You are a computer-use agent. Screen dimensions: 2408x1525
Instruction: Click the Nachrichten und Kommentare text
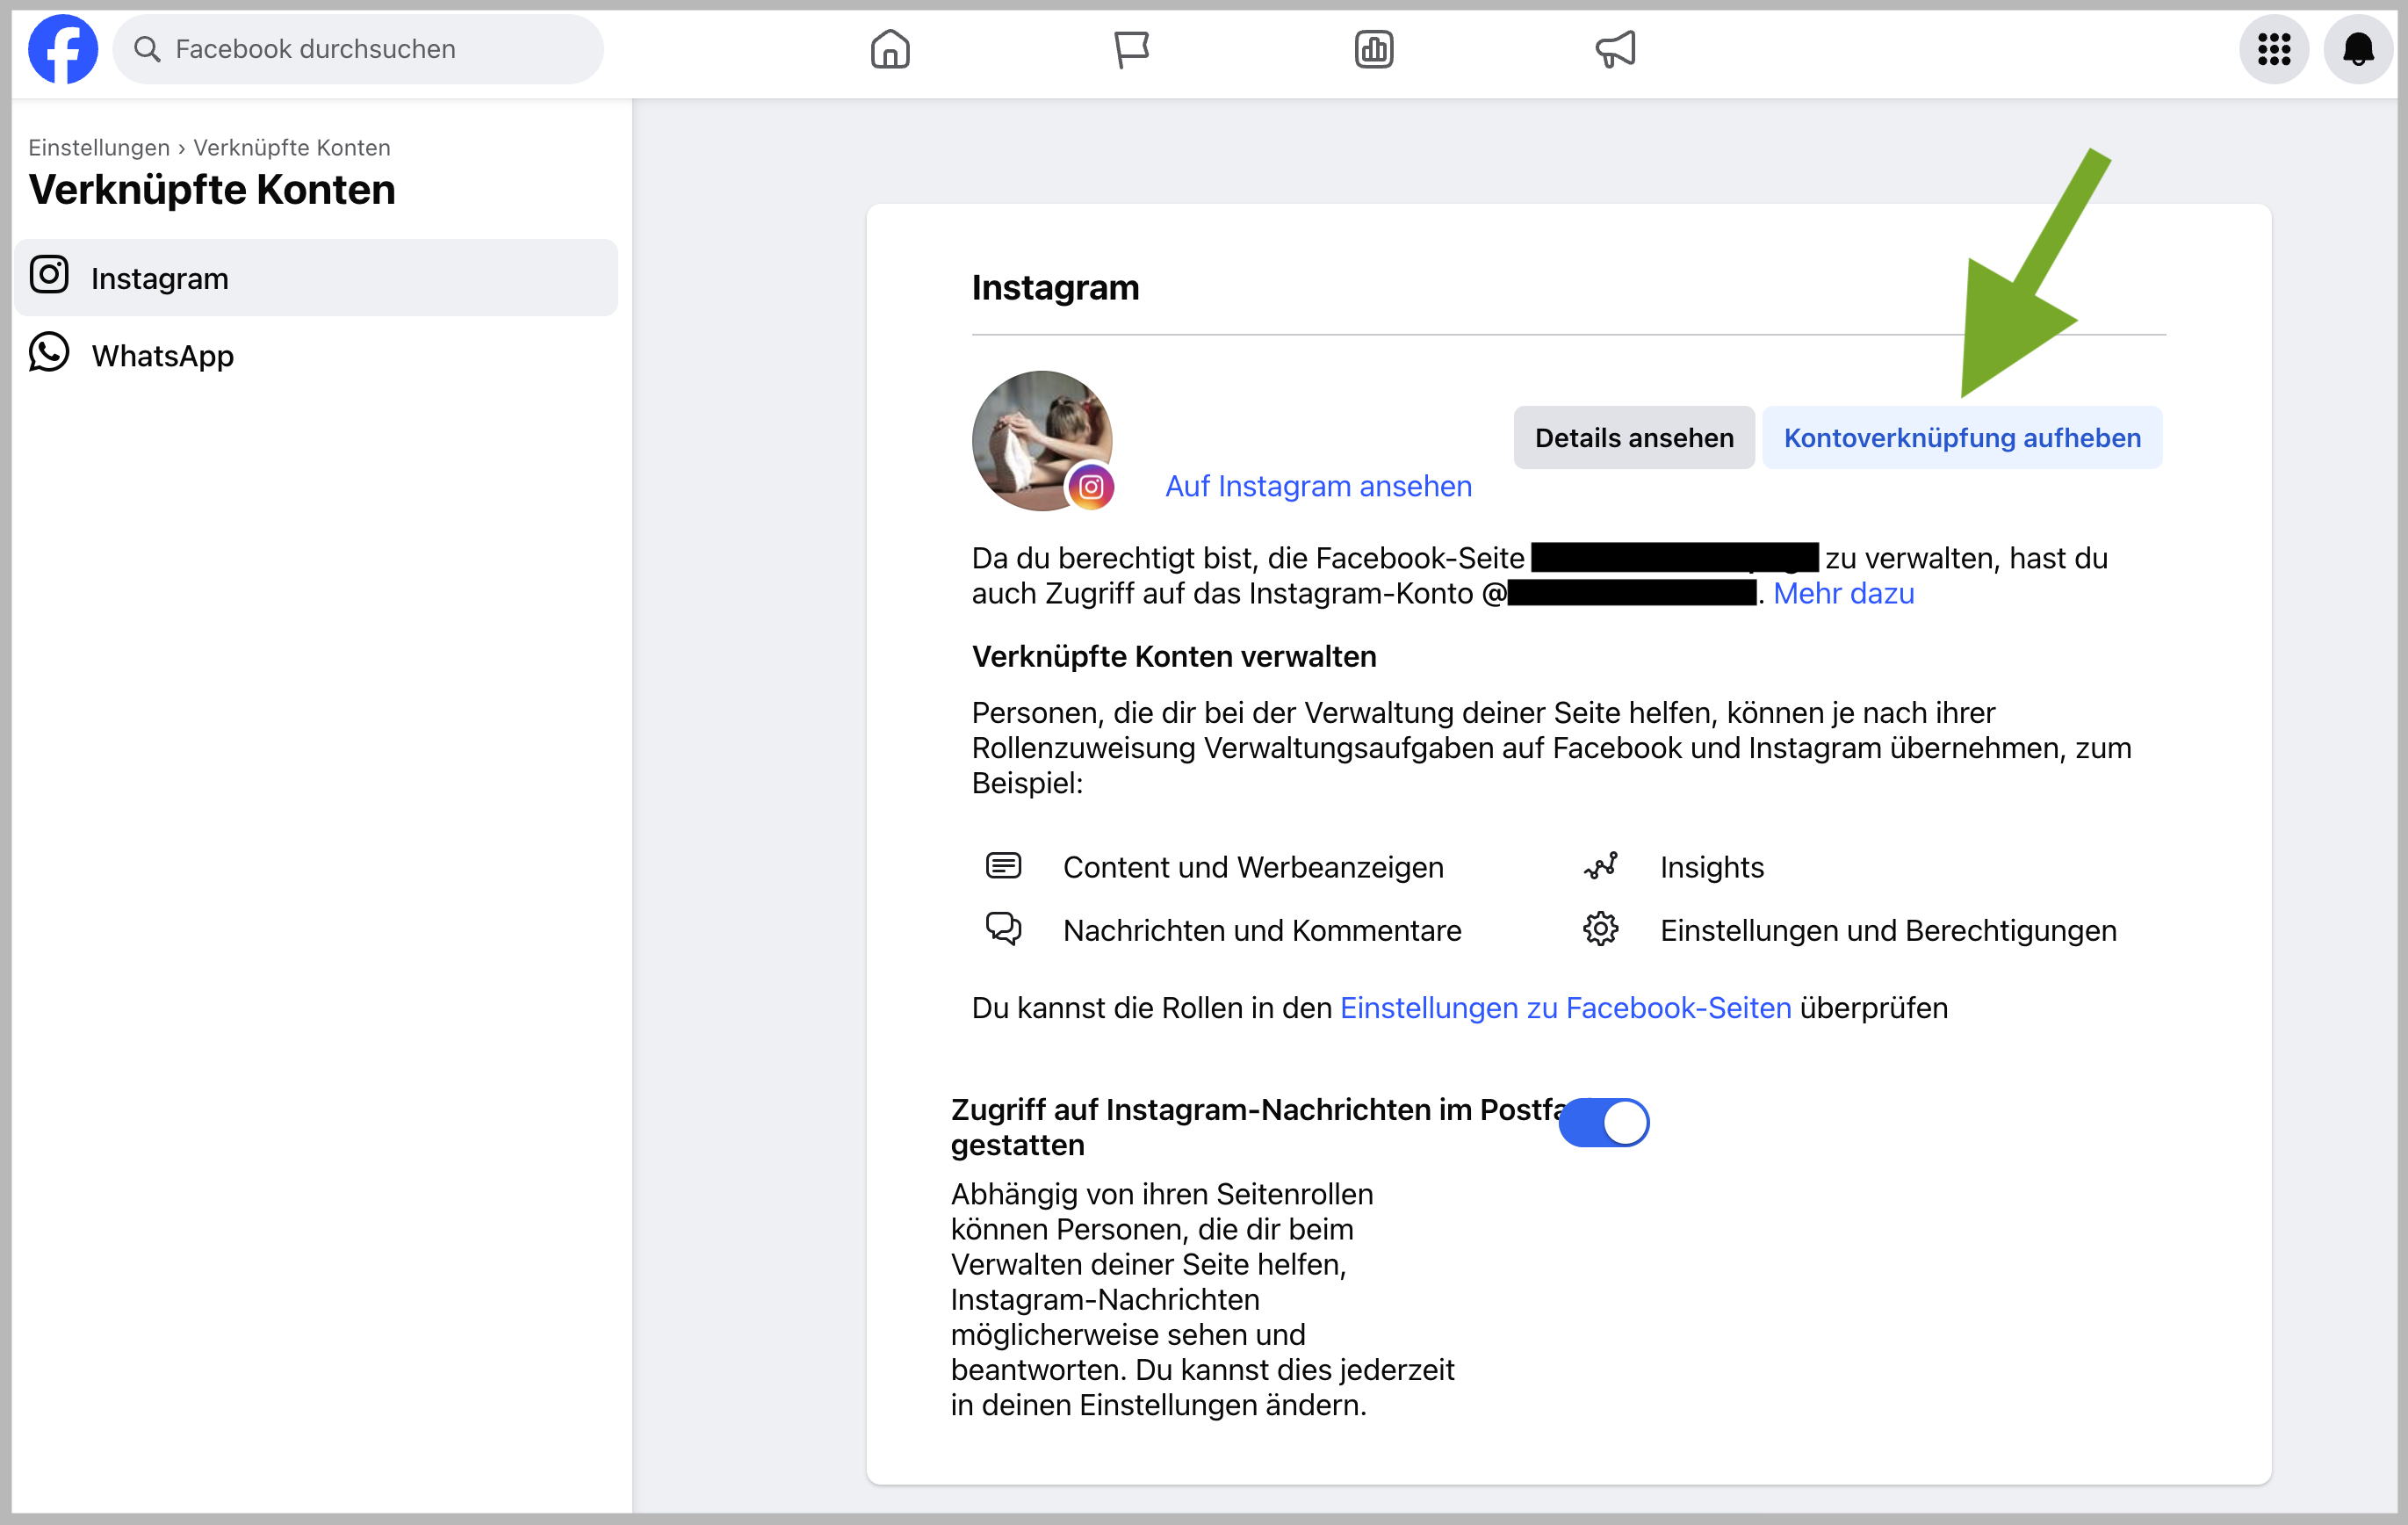pos(1262,931)
